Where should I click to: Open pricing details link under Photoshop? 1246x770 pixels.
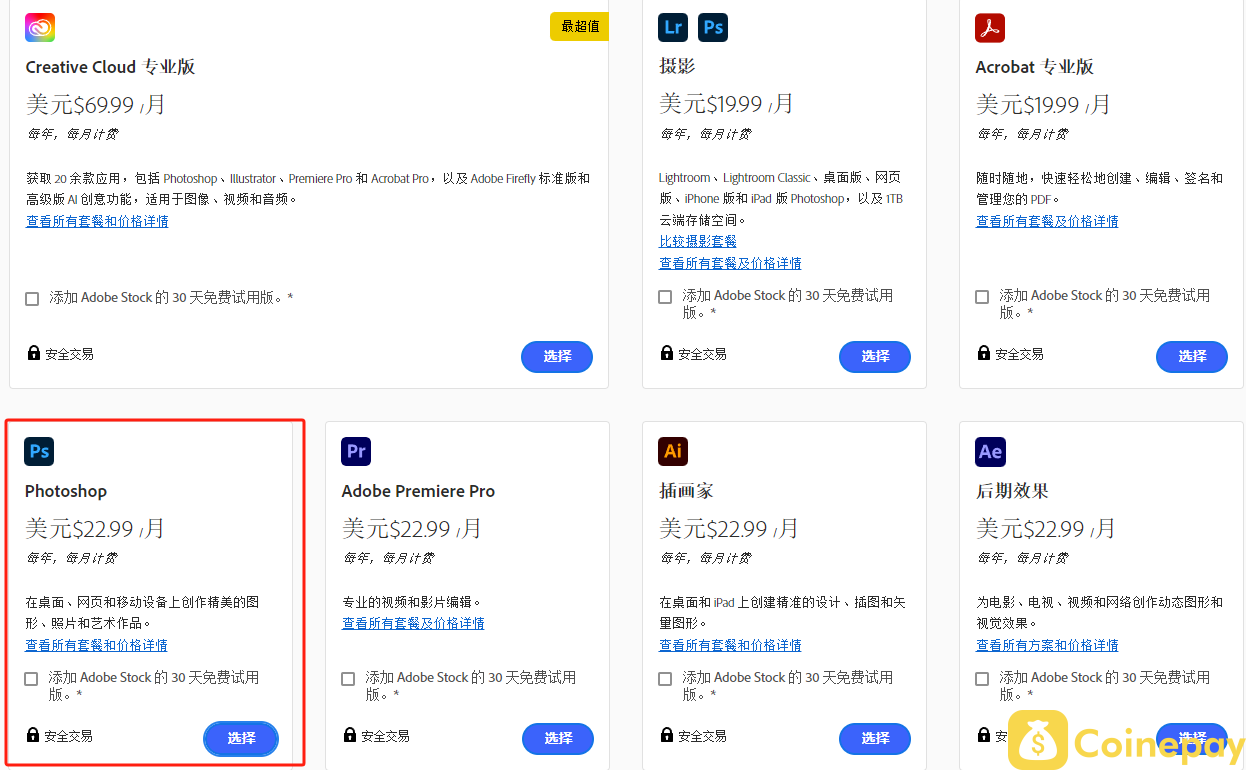[x=96, y=646]
